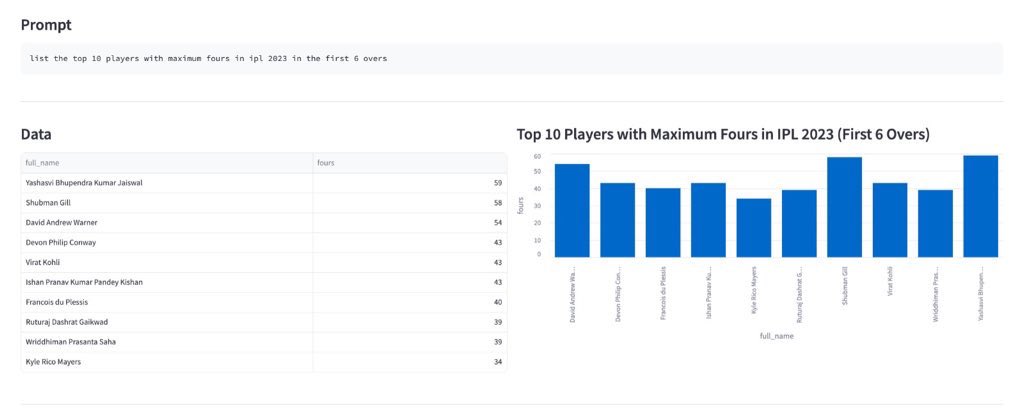
Task: Click the fours value 34
Action: pyautogui.click(x=498, y=362)
